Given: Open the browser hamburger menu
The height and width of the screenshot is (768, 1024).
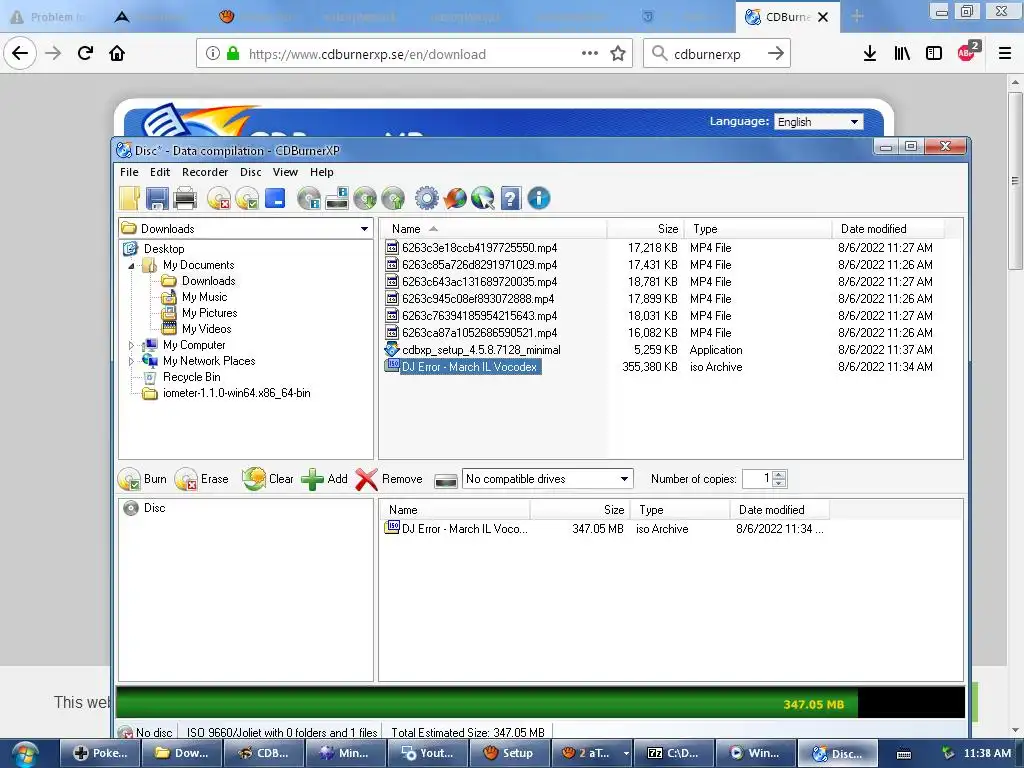Looking at the screenshot, I should [1005, 54].
